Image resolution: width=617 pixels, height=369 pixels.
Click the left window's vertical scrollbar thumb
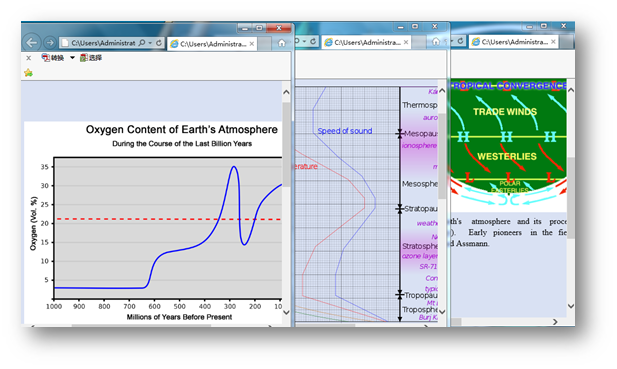(286, 144)
